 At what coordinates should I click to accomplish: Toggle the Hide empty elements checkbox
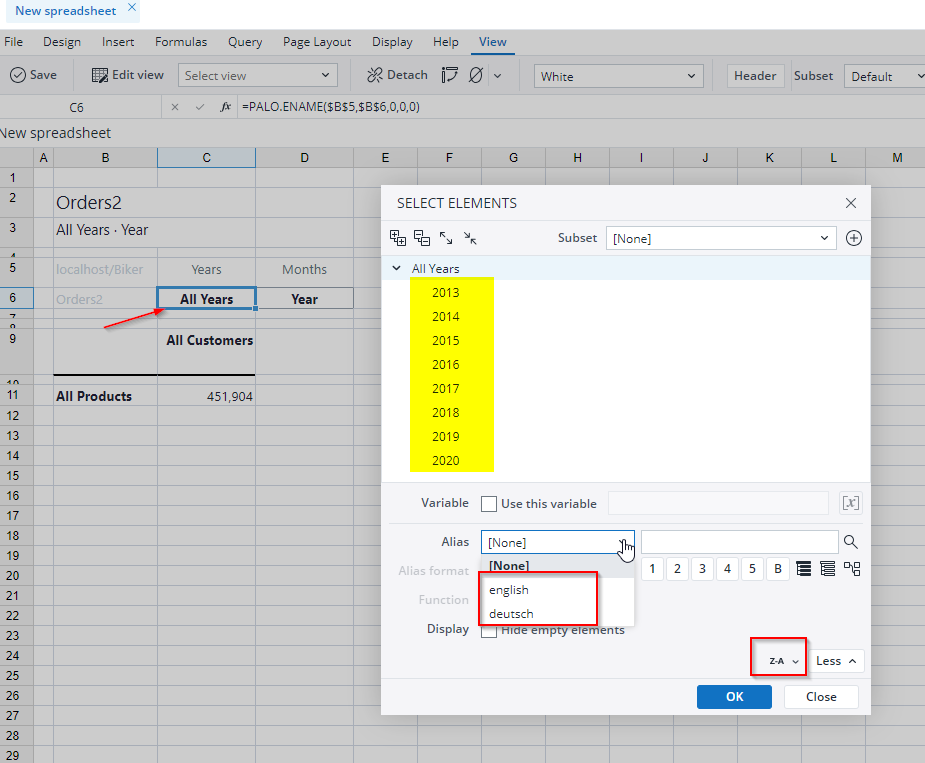tap(489, 631)
